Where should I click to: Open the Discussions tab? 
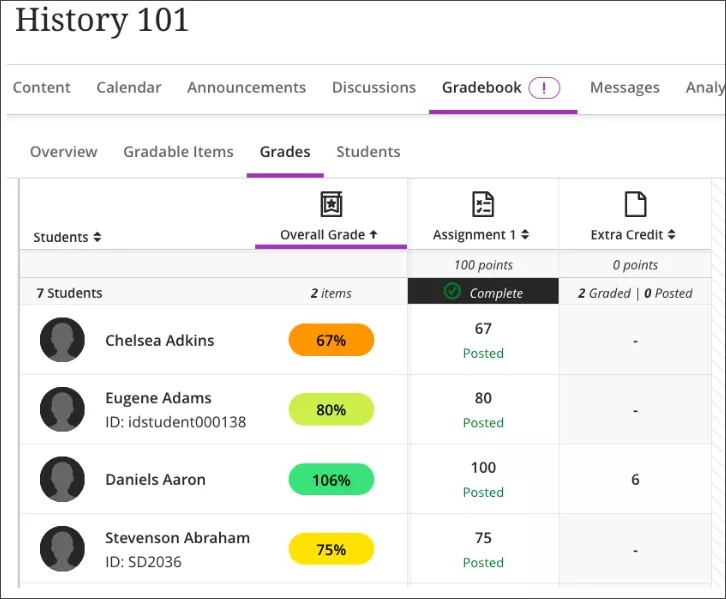373,88
